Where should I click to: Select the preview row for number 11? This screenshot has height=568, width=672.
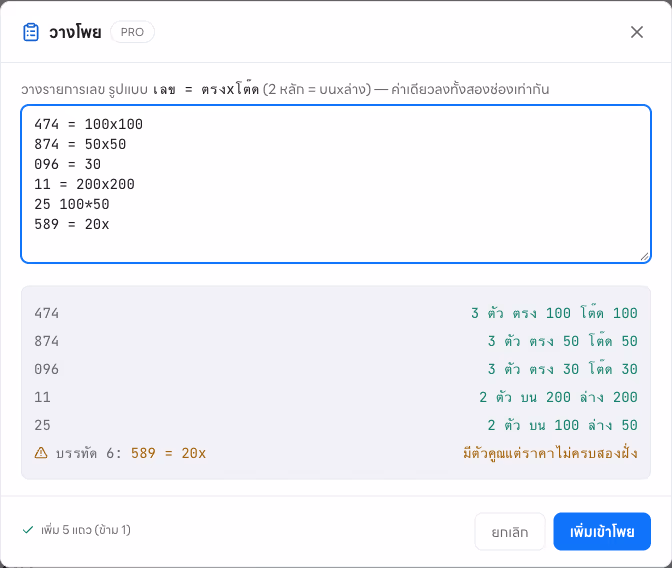pyautogui.click(x=336, y=397)
